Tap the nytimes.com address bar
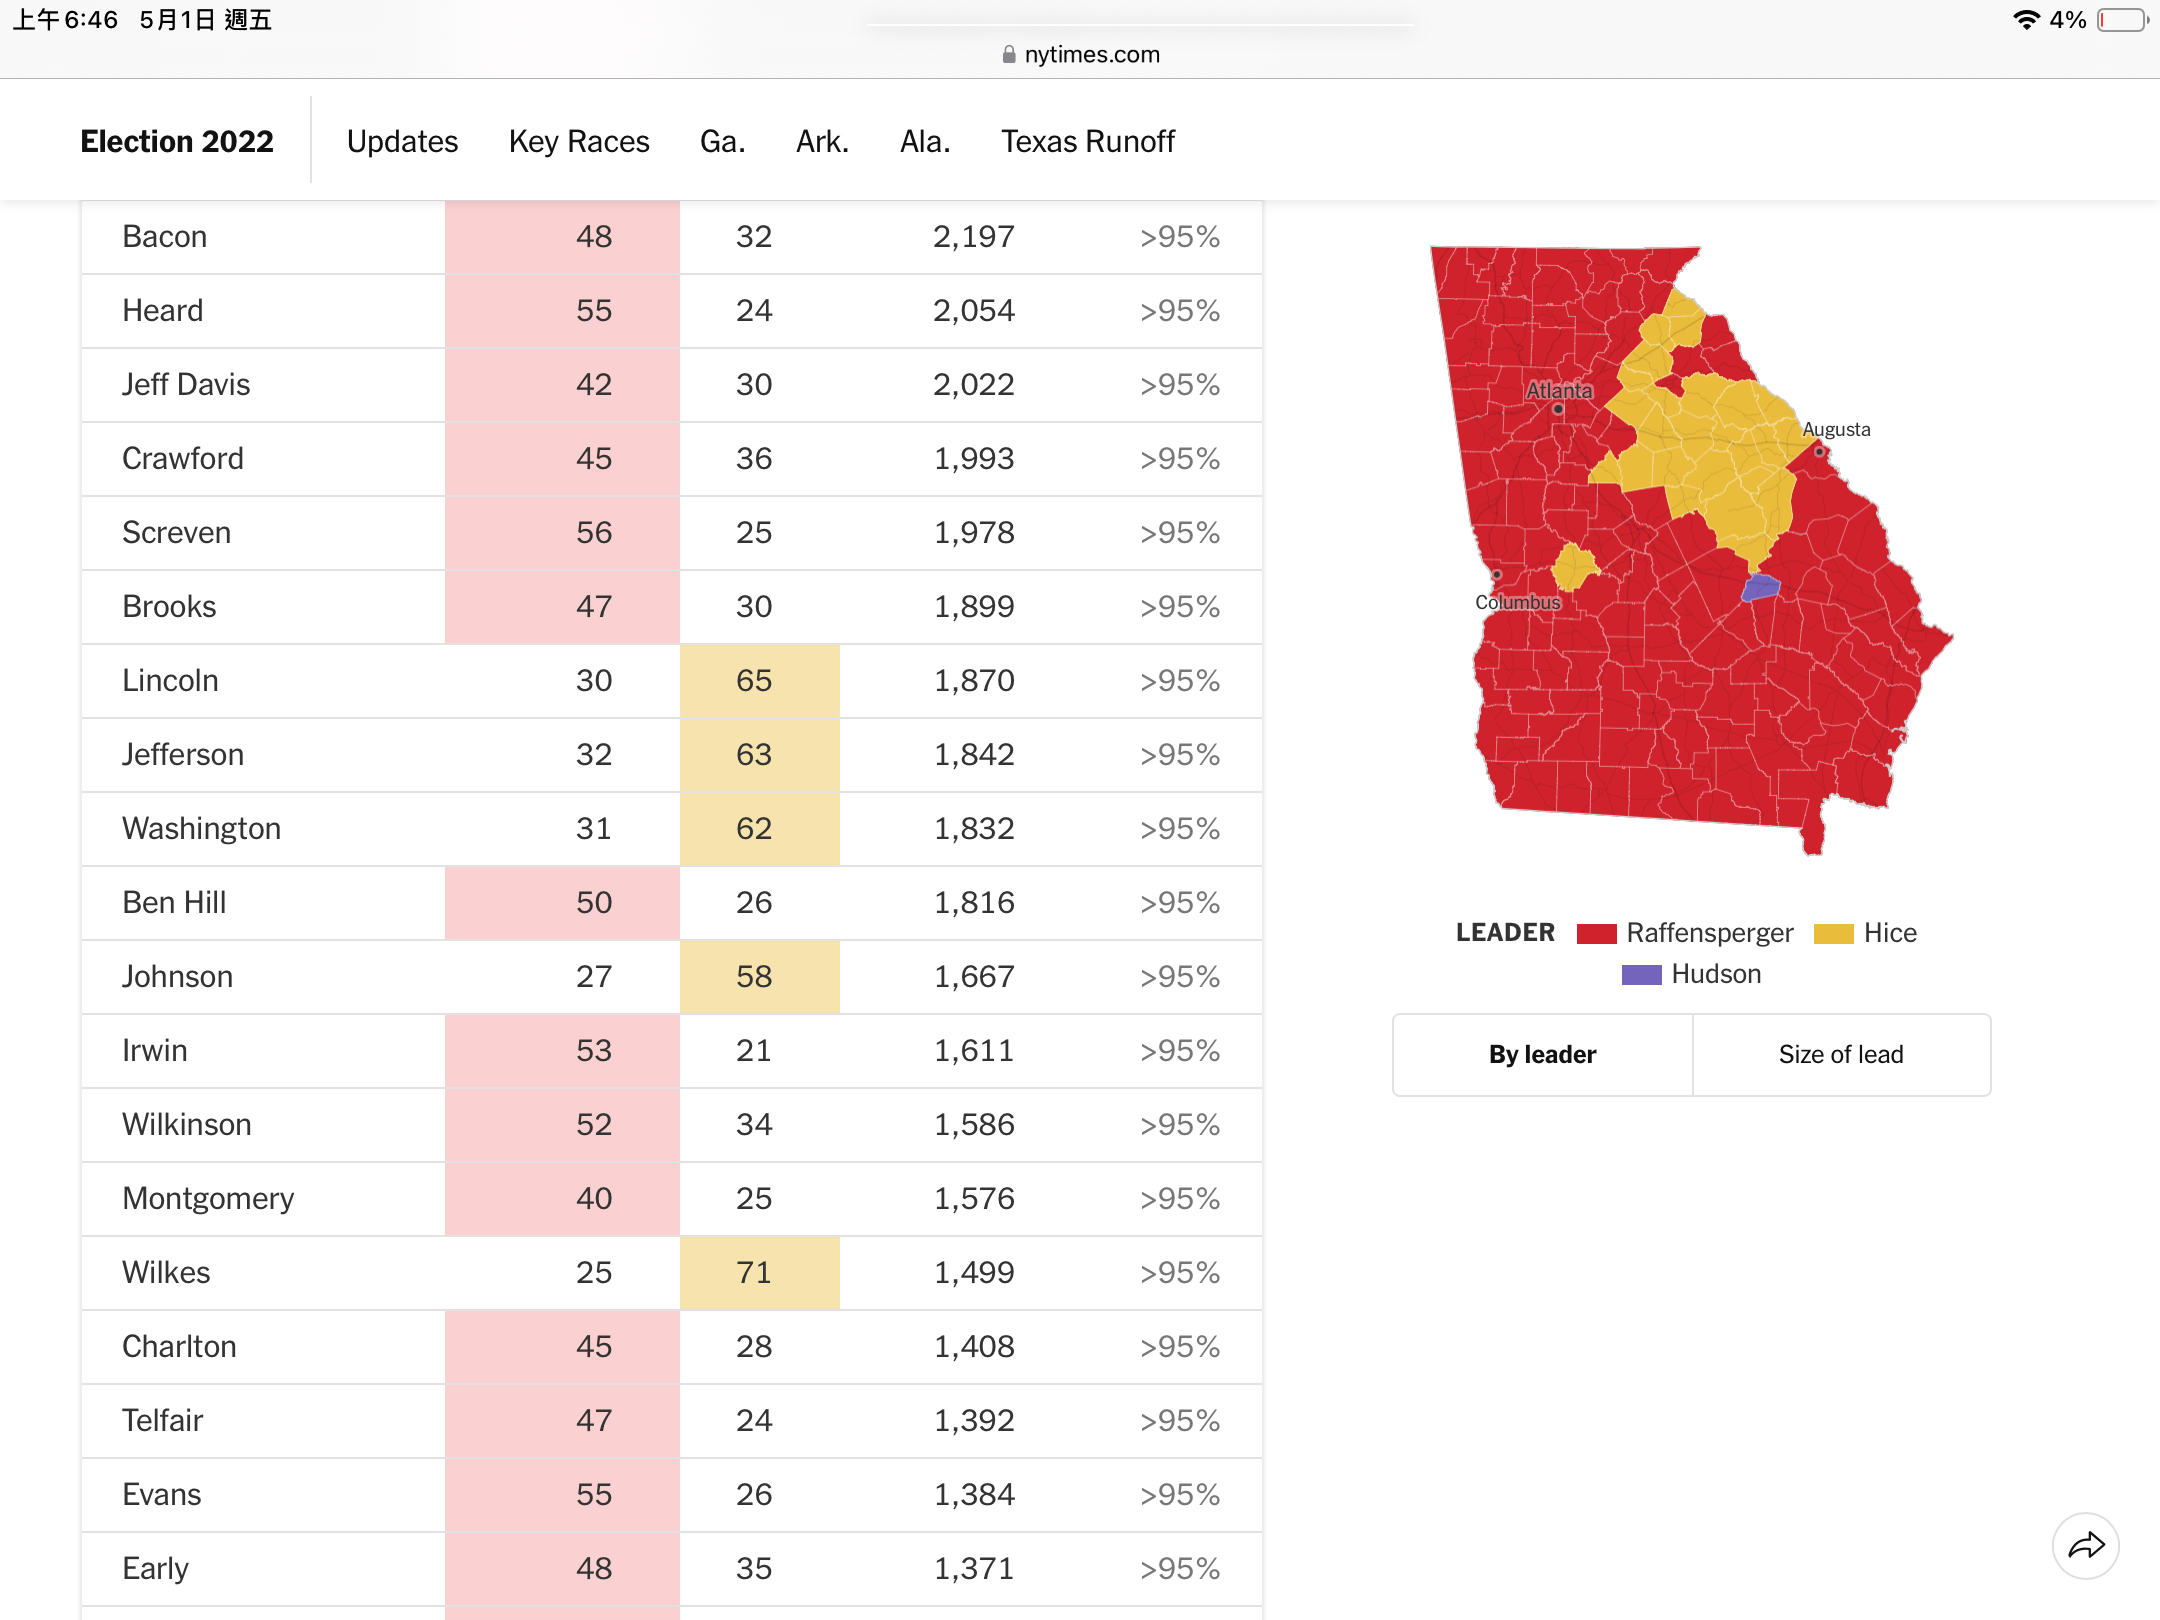 [1080, 55]
